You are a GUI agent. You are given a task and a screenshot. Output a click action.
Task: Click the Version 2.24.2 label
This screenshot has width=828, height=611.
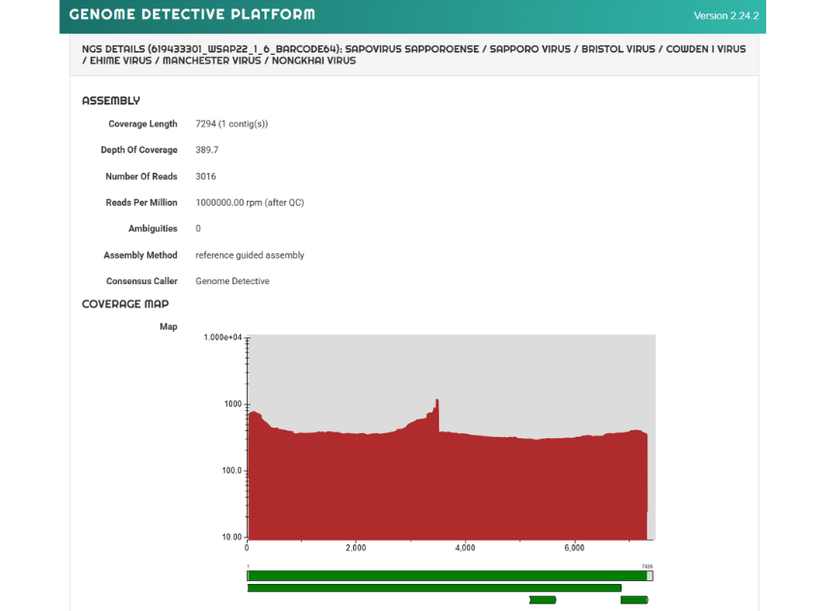tap(726, 16)
